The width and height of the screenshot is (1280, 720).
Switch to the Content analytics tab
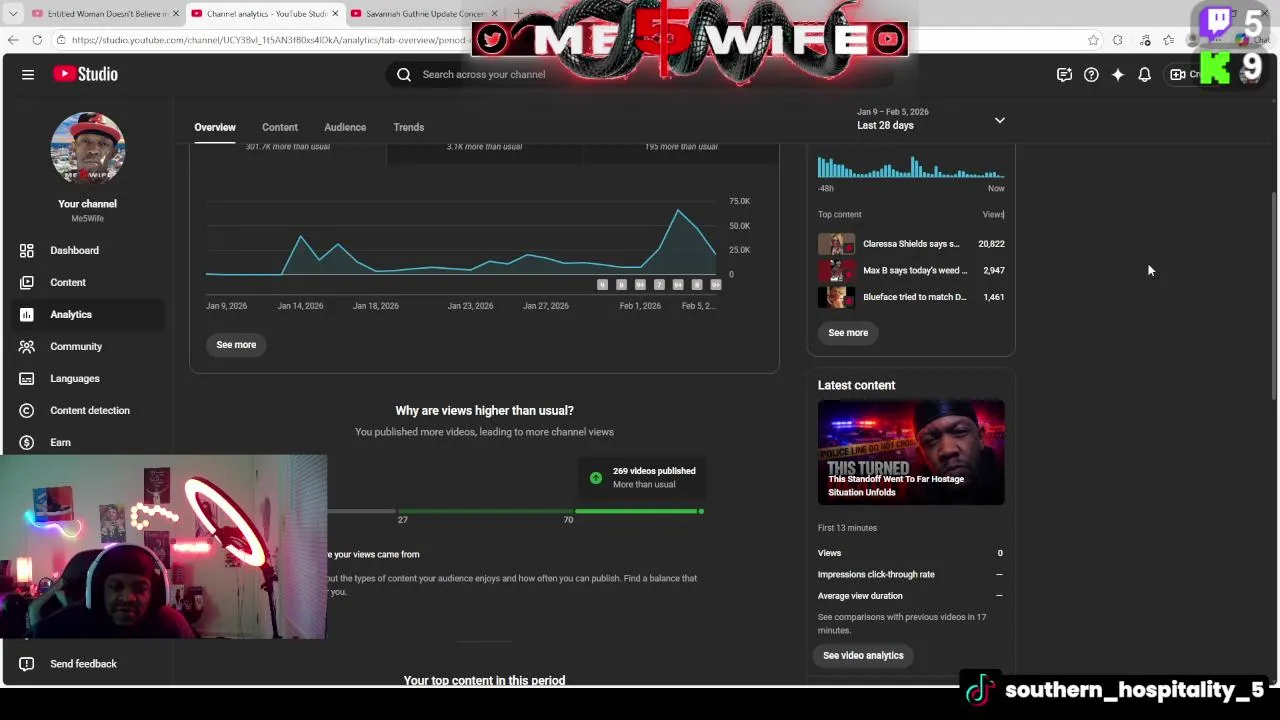(x=280, y=127)
